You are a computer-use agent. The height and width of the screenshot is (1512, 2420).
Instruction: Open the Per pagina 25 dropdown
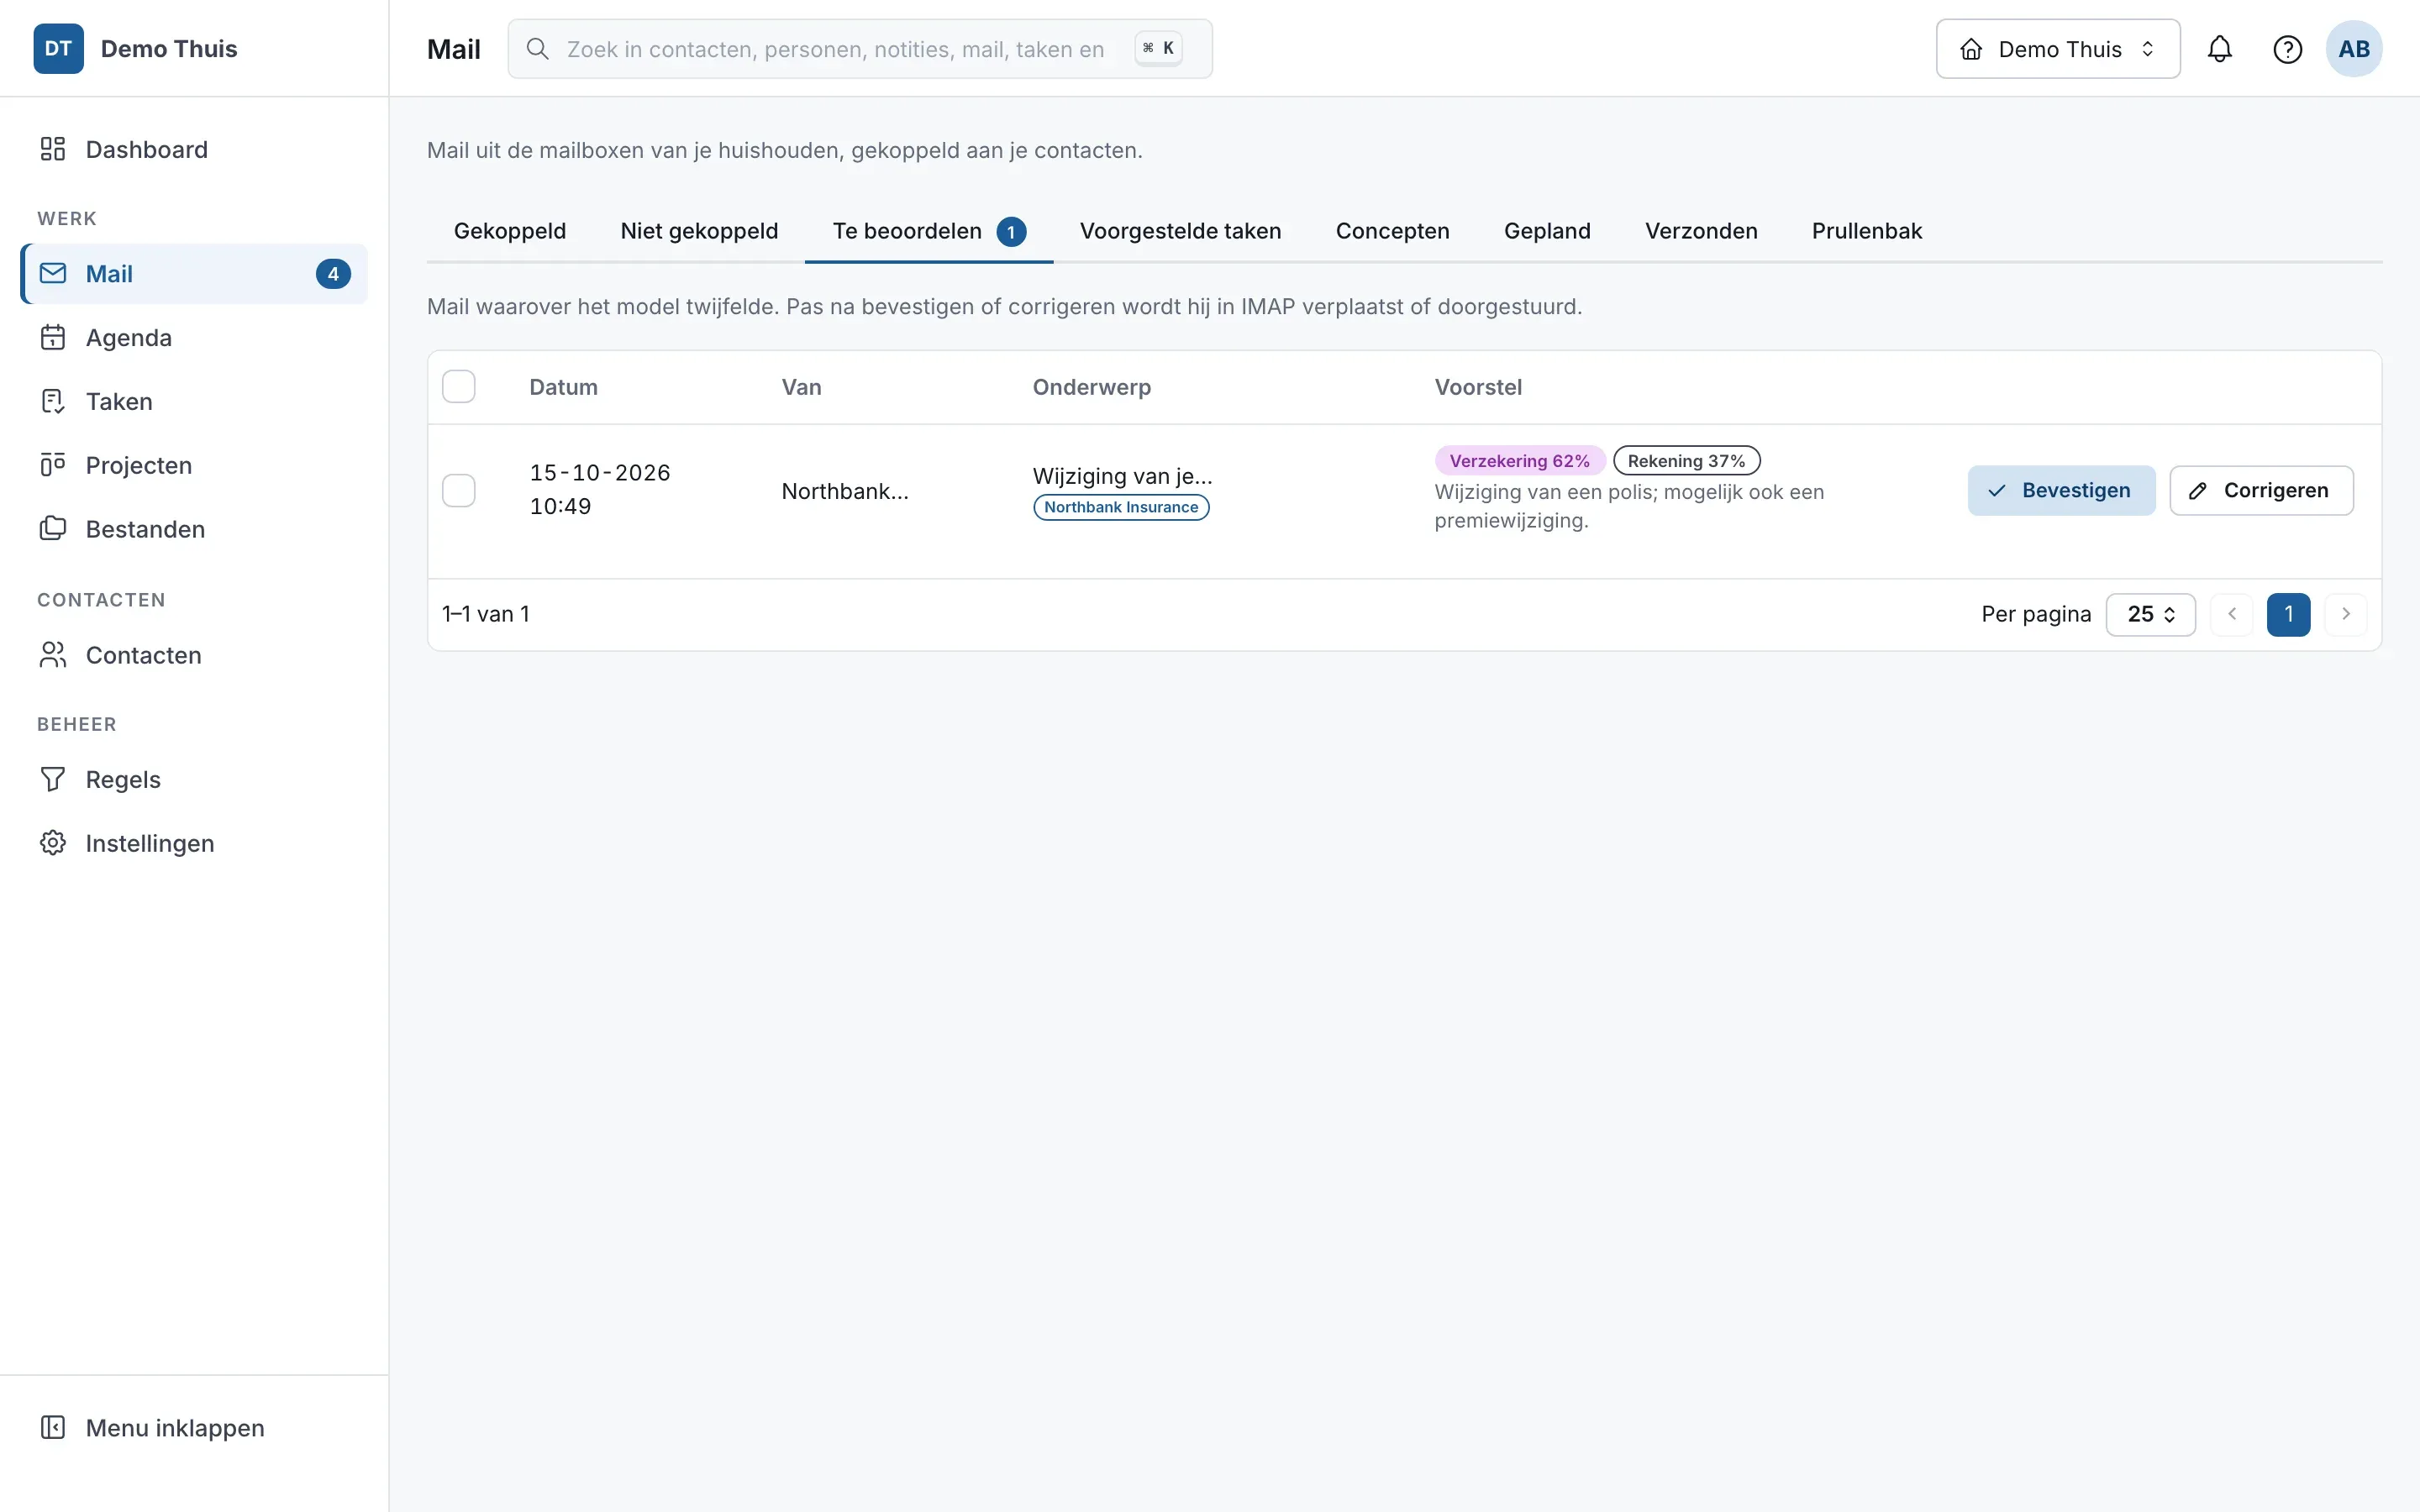[x=2150, y=614]
